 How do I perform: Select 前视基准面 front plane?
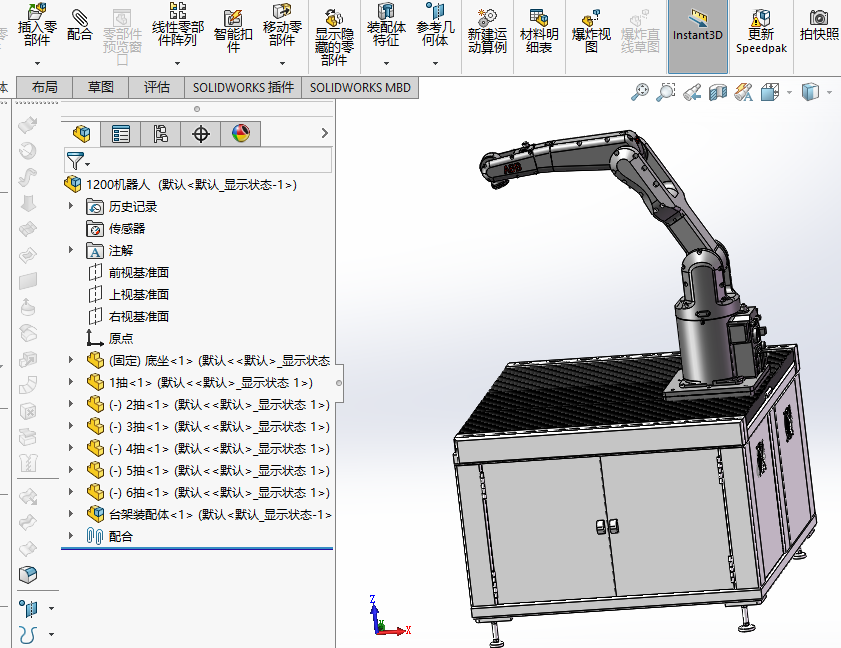coord(128,273)
